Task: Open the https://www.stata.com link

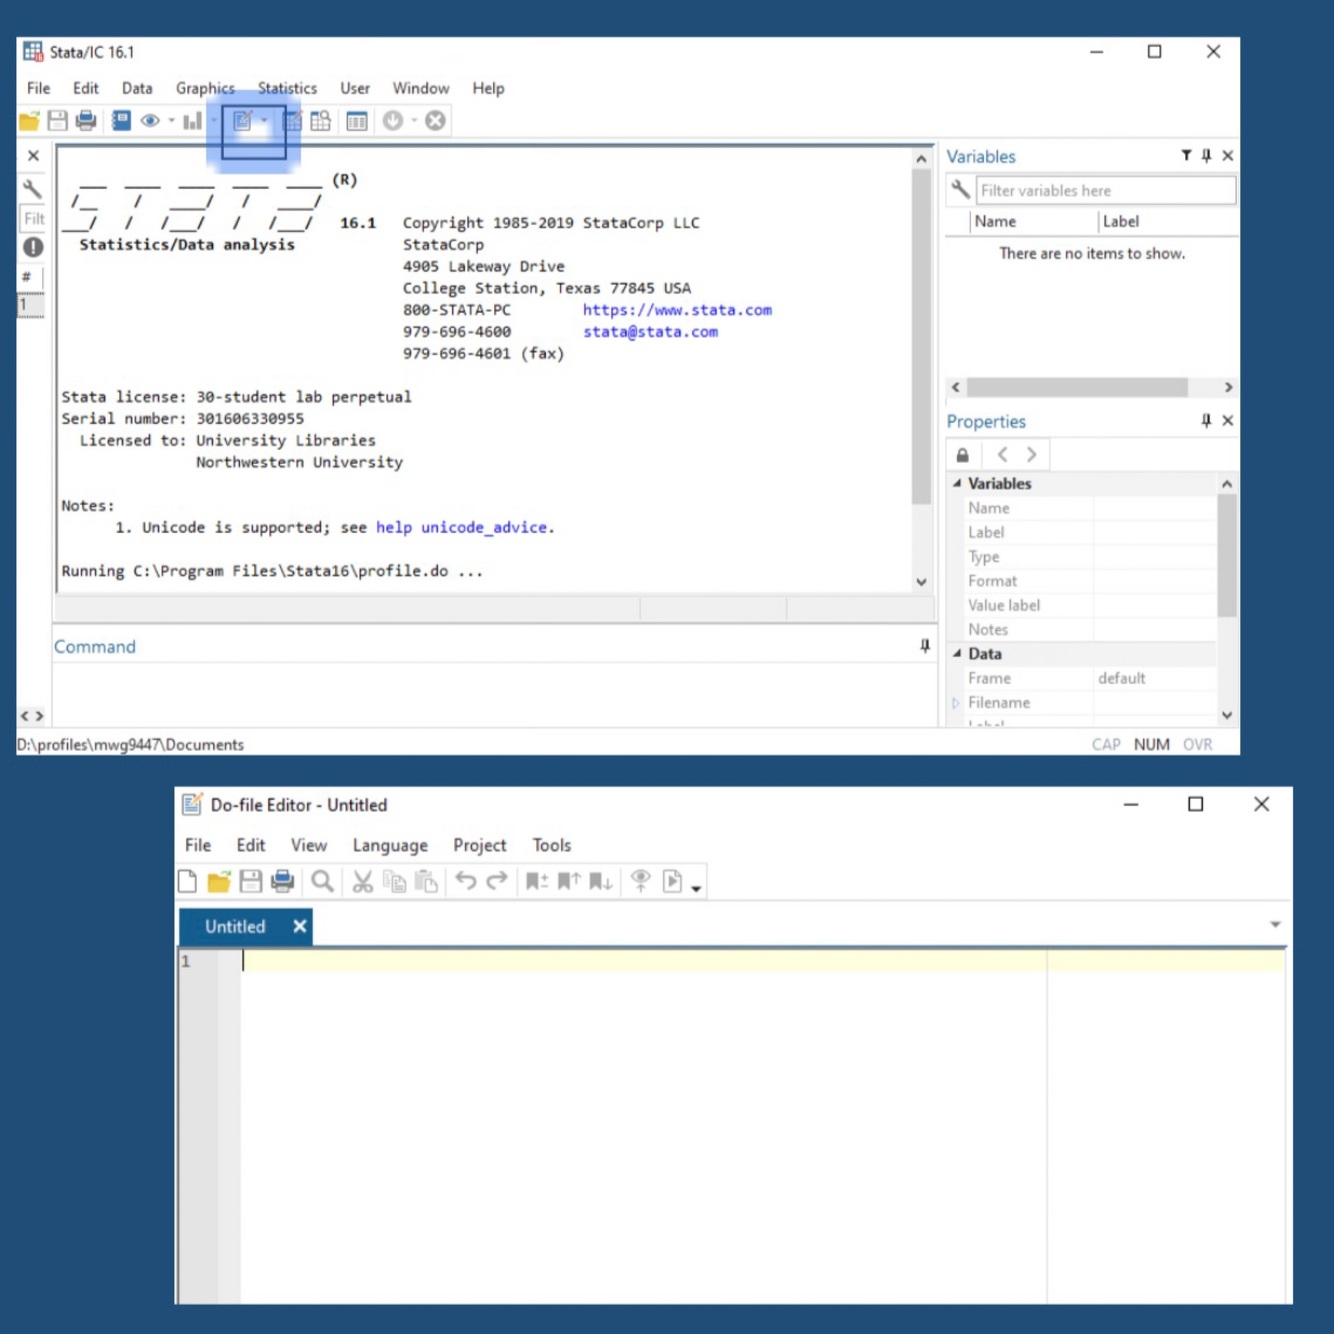Action: (x=677, y=310)
